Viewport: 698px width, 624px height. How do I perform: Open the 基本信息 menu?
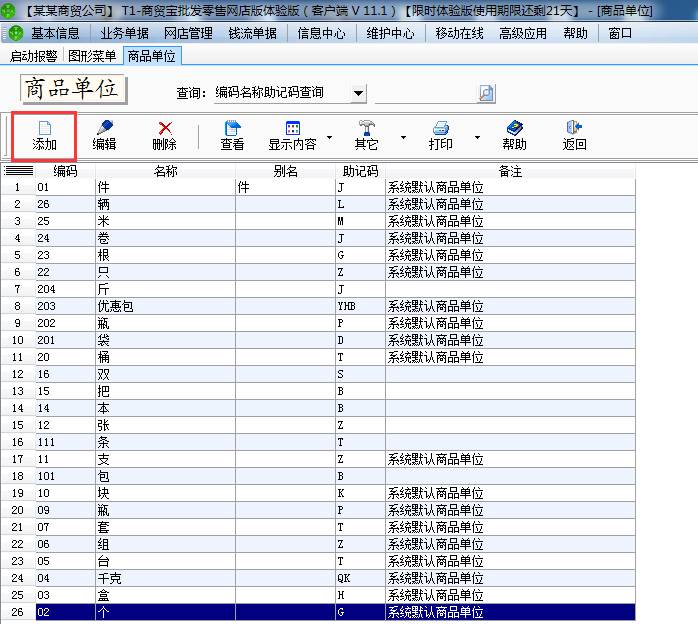55,33
